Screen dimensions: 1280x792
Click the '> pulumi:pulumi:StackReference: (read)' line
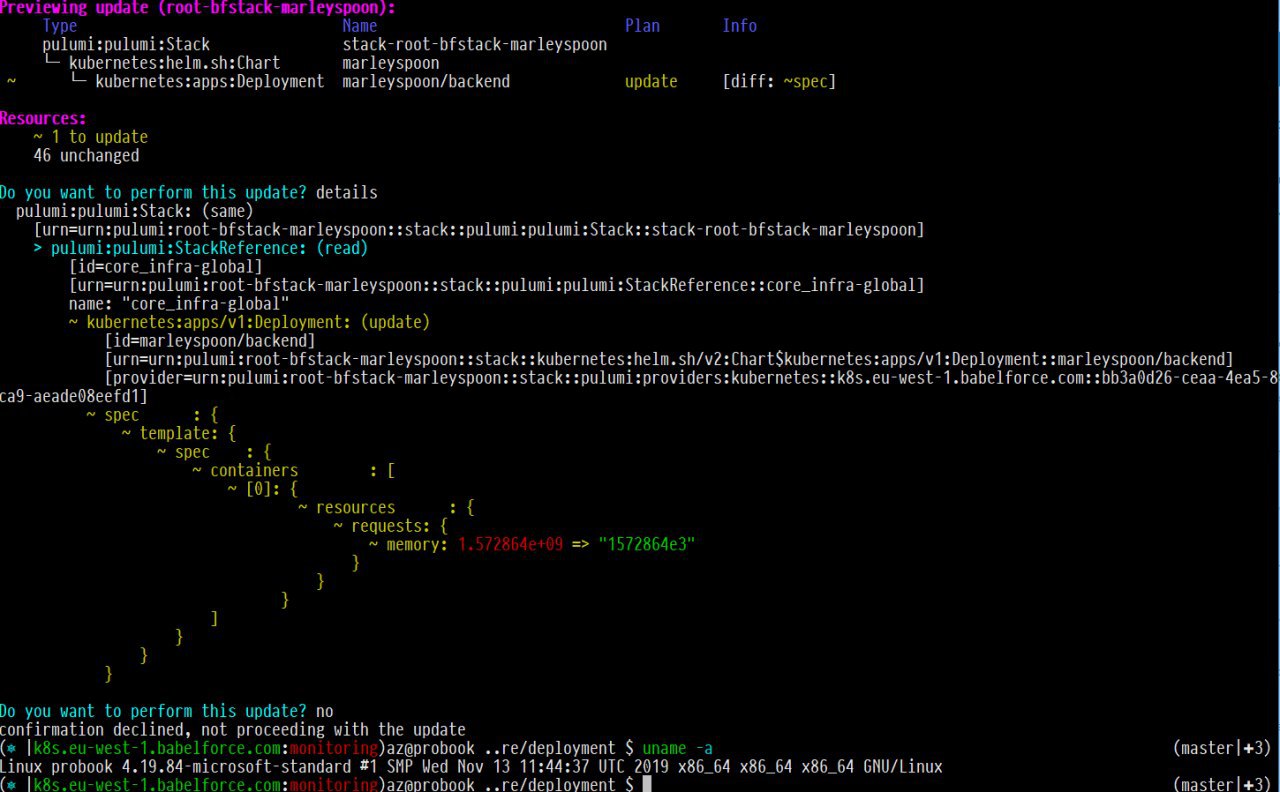201,248
